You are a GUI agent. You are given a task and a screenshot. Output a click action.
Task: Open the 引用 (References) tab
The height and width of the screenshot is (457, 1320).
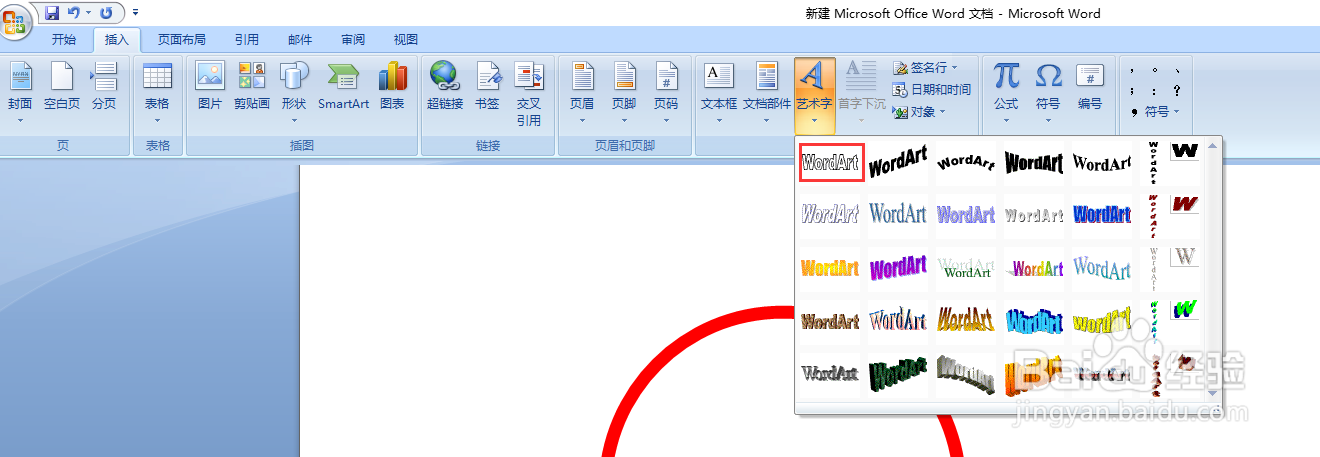pos(247,40)
